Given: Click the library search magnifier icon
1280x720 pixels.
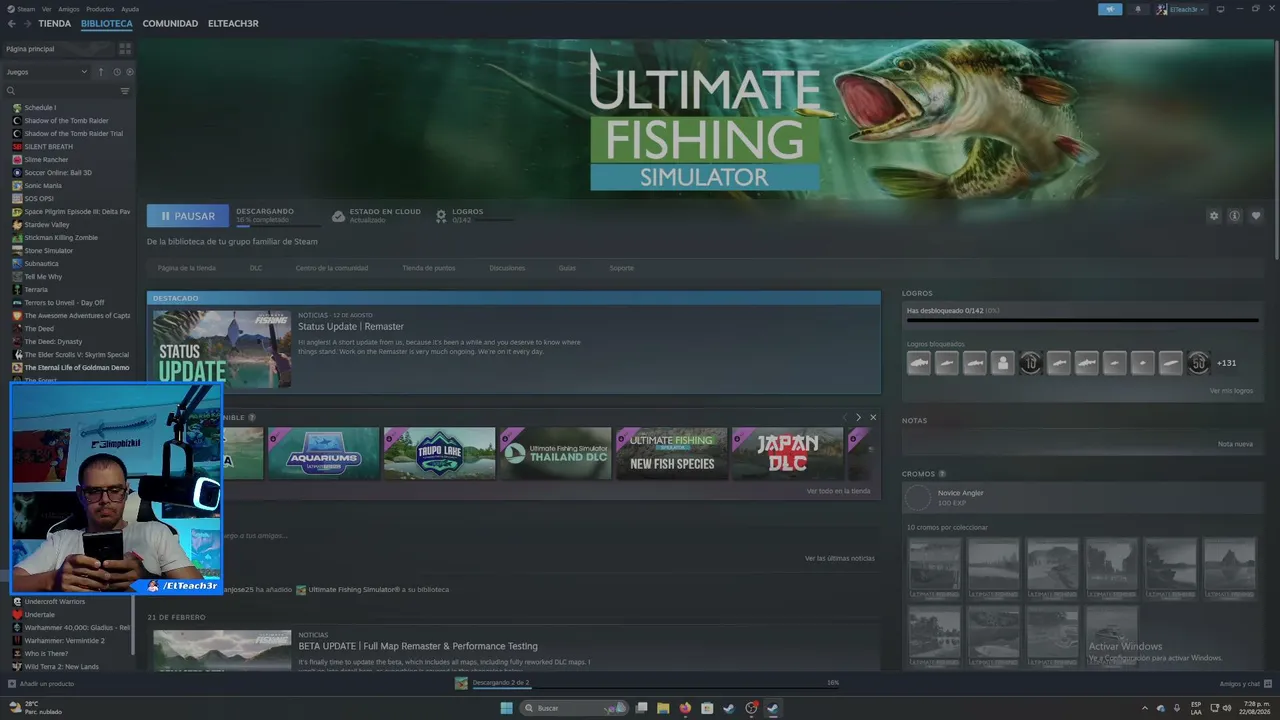Looking at the screenshot, I should pos(11,91).
